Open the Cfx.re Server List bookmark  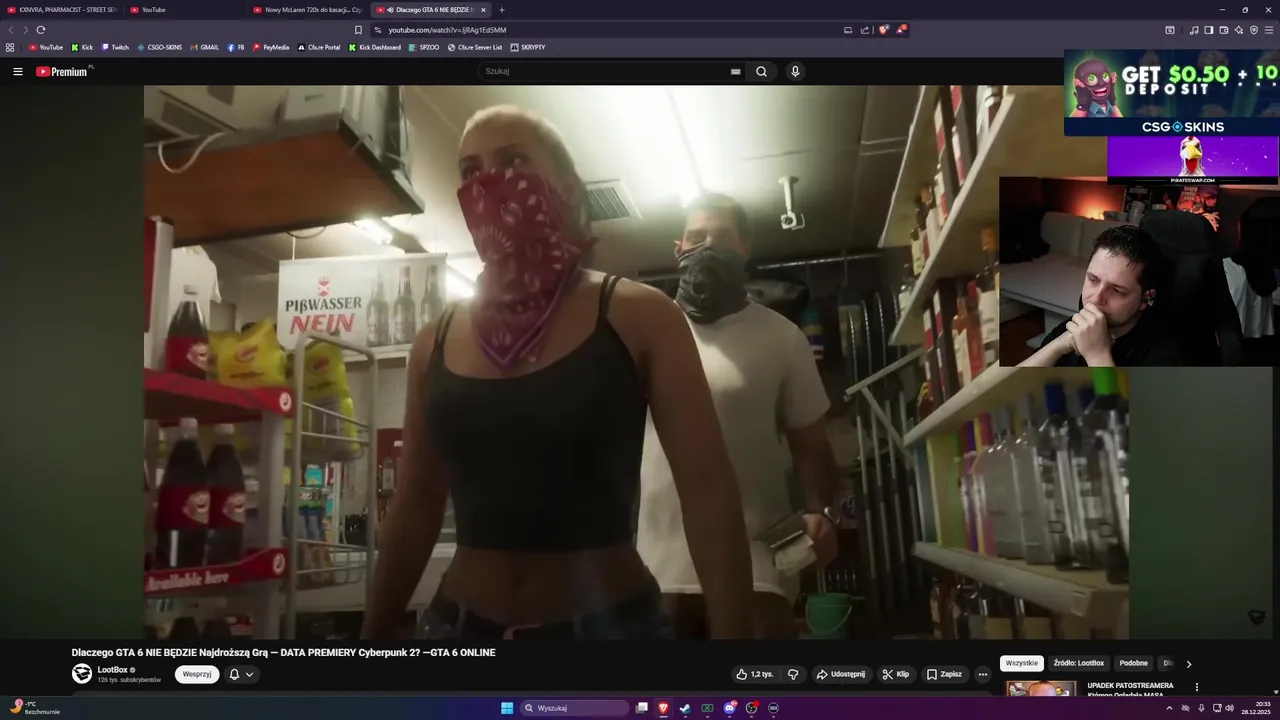tap(475, 47)
